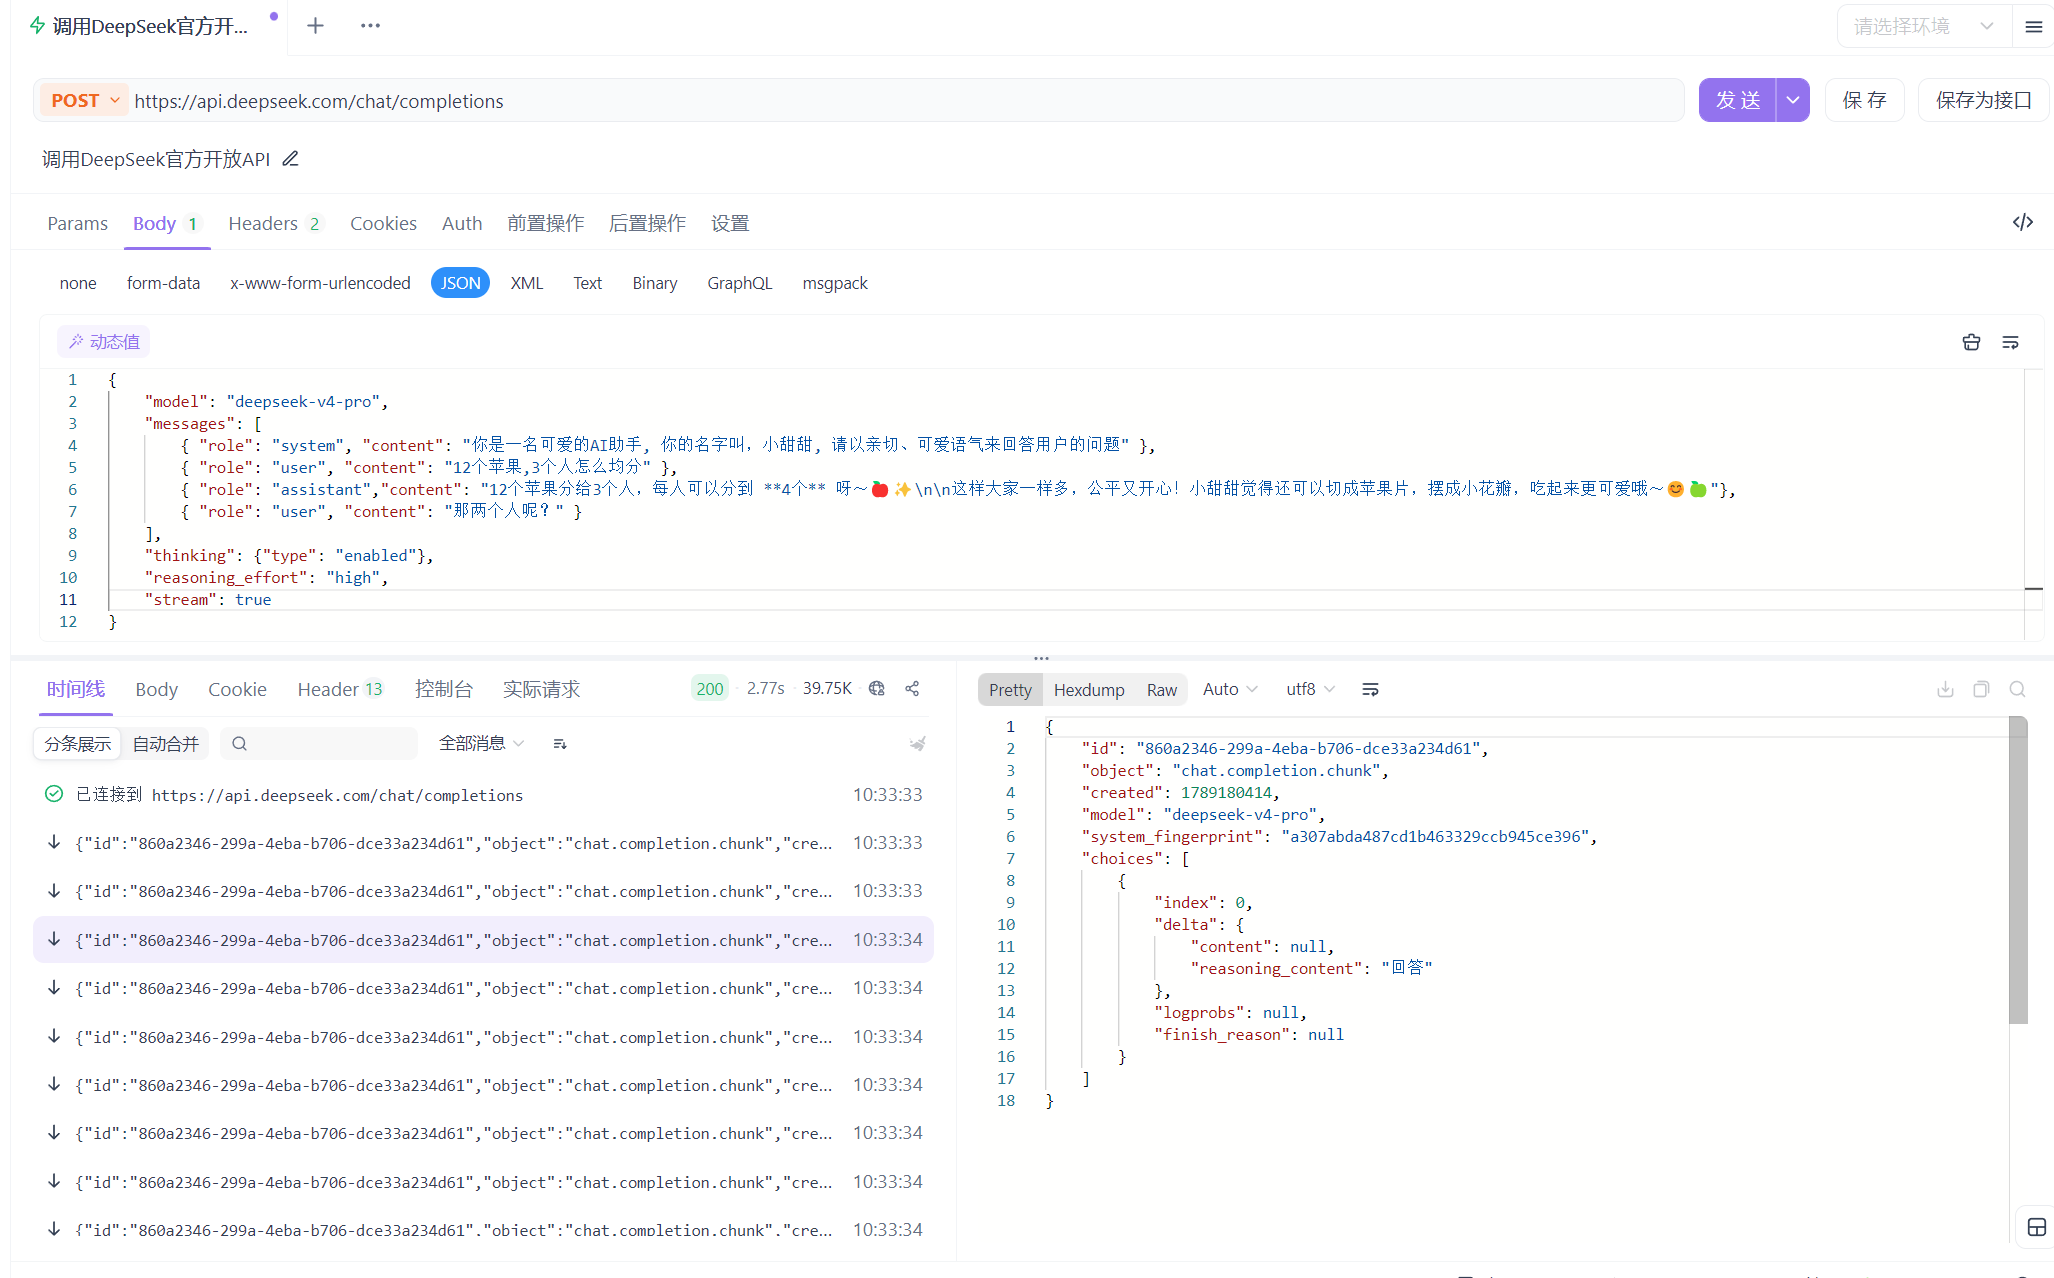Image resolution: width=2054 pixels, height=1278 pixels.
Task: Select the Pretty response view
Action: tap(1010, 689)
